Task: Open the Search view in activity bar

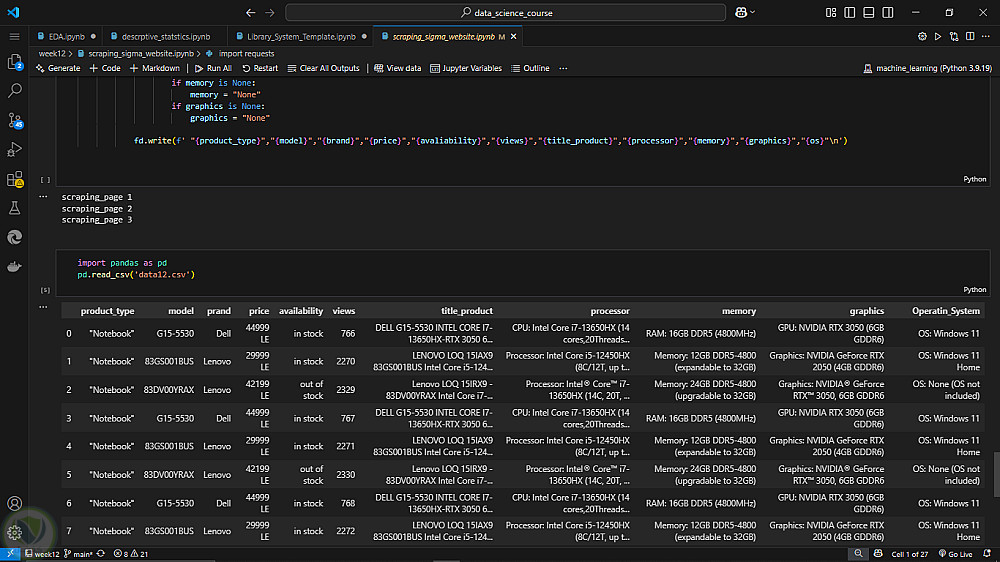Action: coord(15,90)
